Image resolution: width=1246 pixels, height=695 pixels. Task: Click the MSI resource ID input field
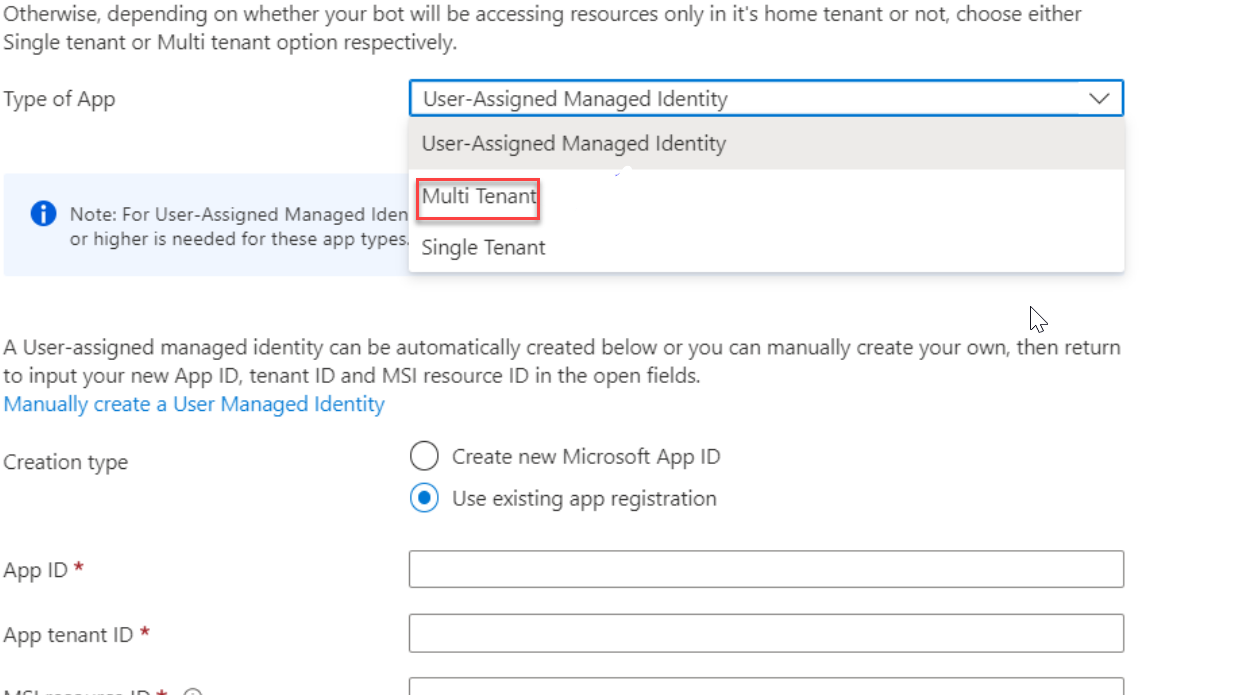(x=765, y=690)
